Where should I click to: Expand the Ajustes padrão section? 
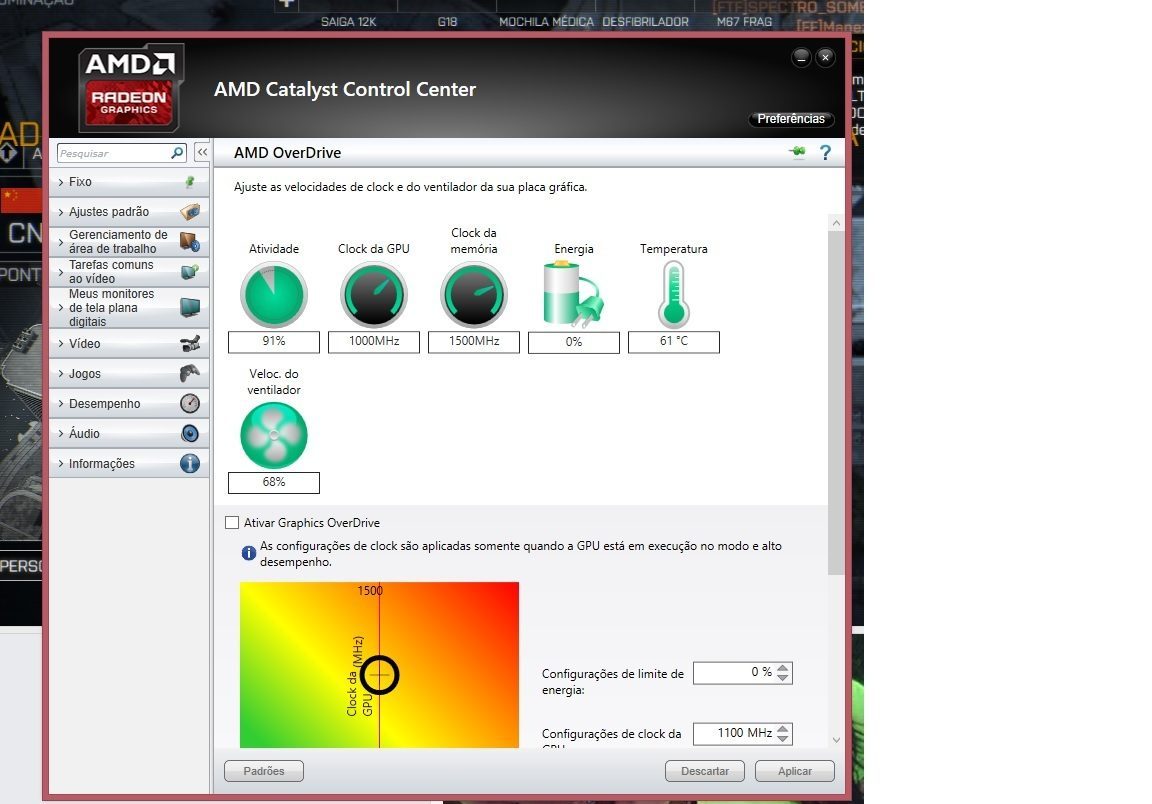[129, 212]
